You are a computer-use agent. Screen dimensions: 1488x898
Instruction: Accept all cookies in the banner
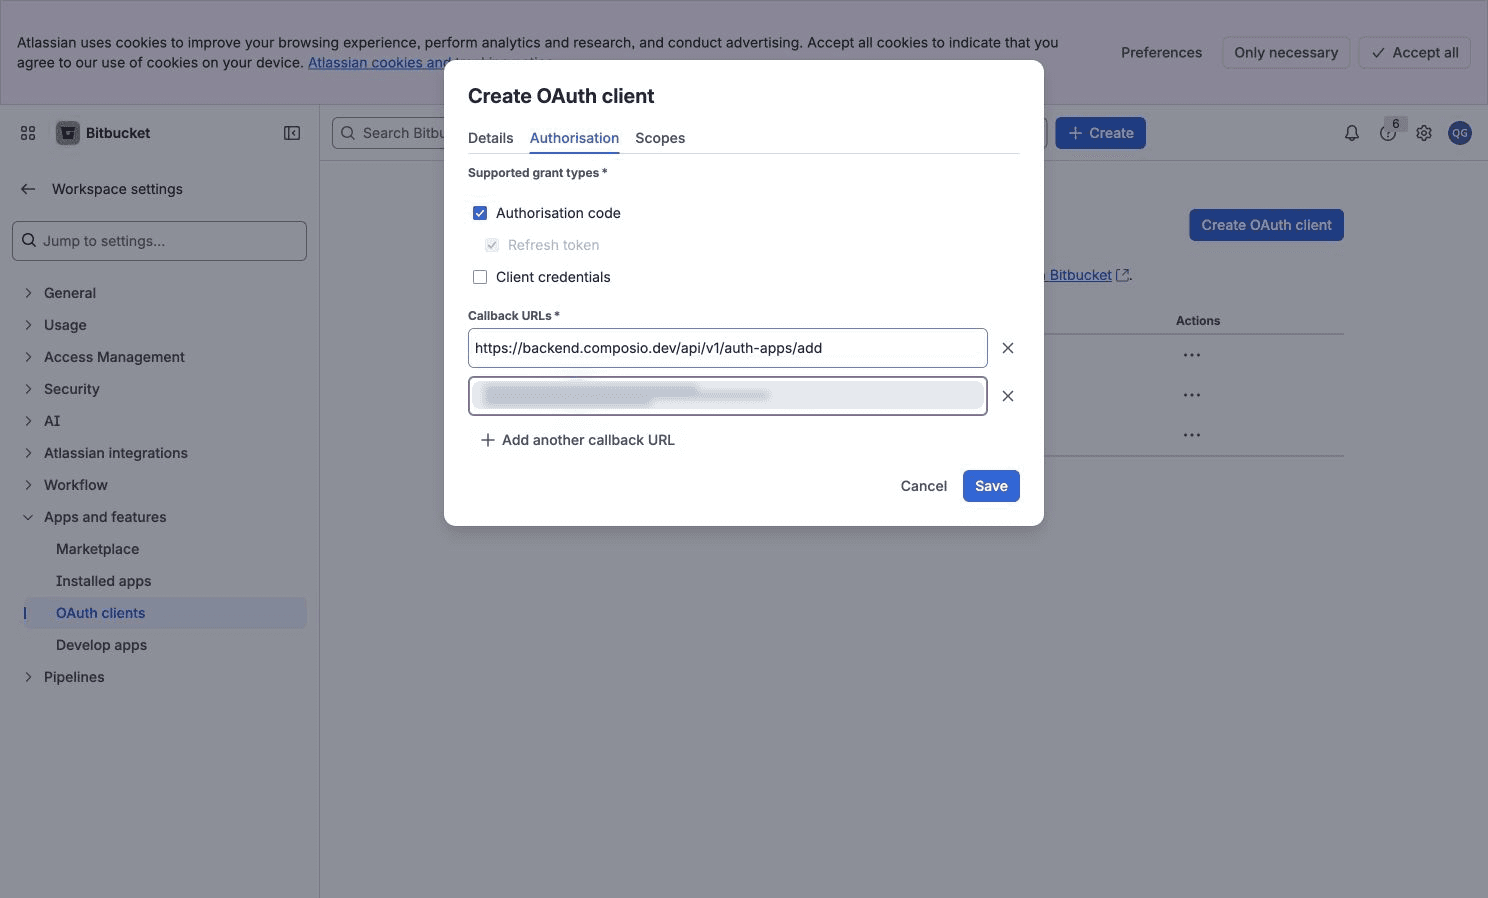coord(1414,53)
